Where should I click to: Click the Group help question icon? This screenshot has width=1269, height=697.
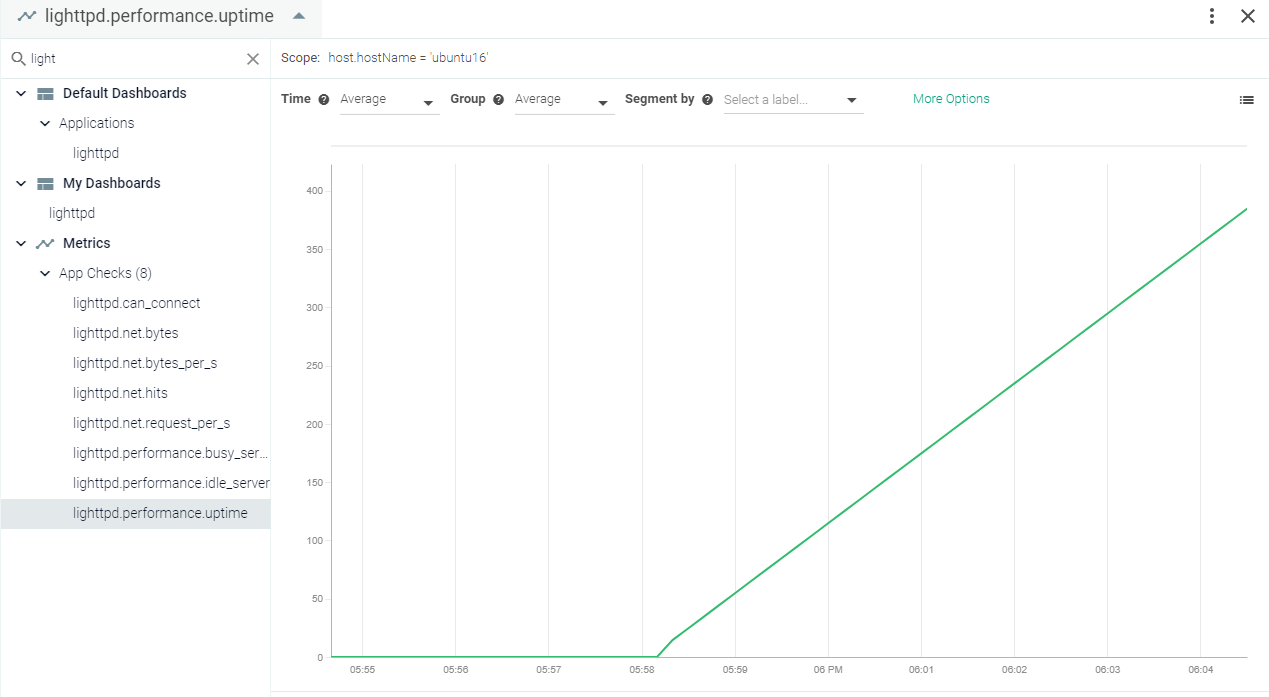(498, 100)
